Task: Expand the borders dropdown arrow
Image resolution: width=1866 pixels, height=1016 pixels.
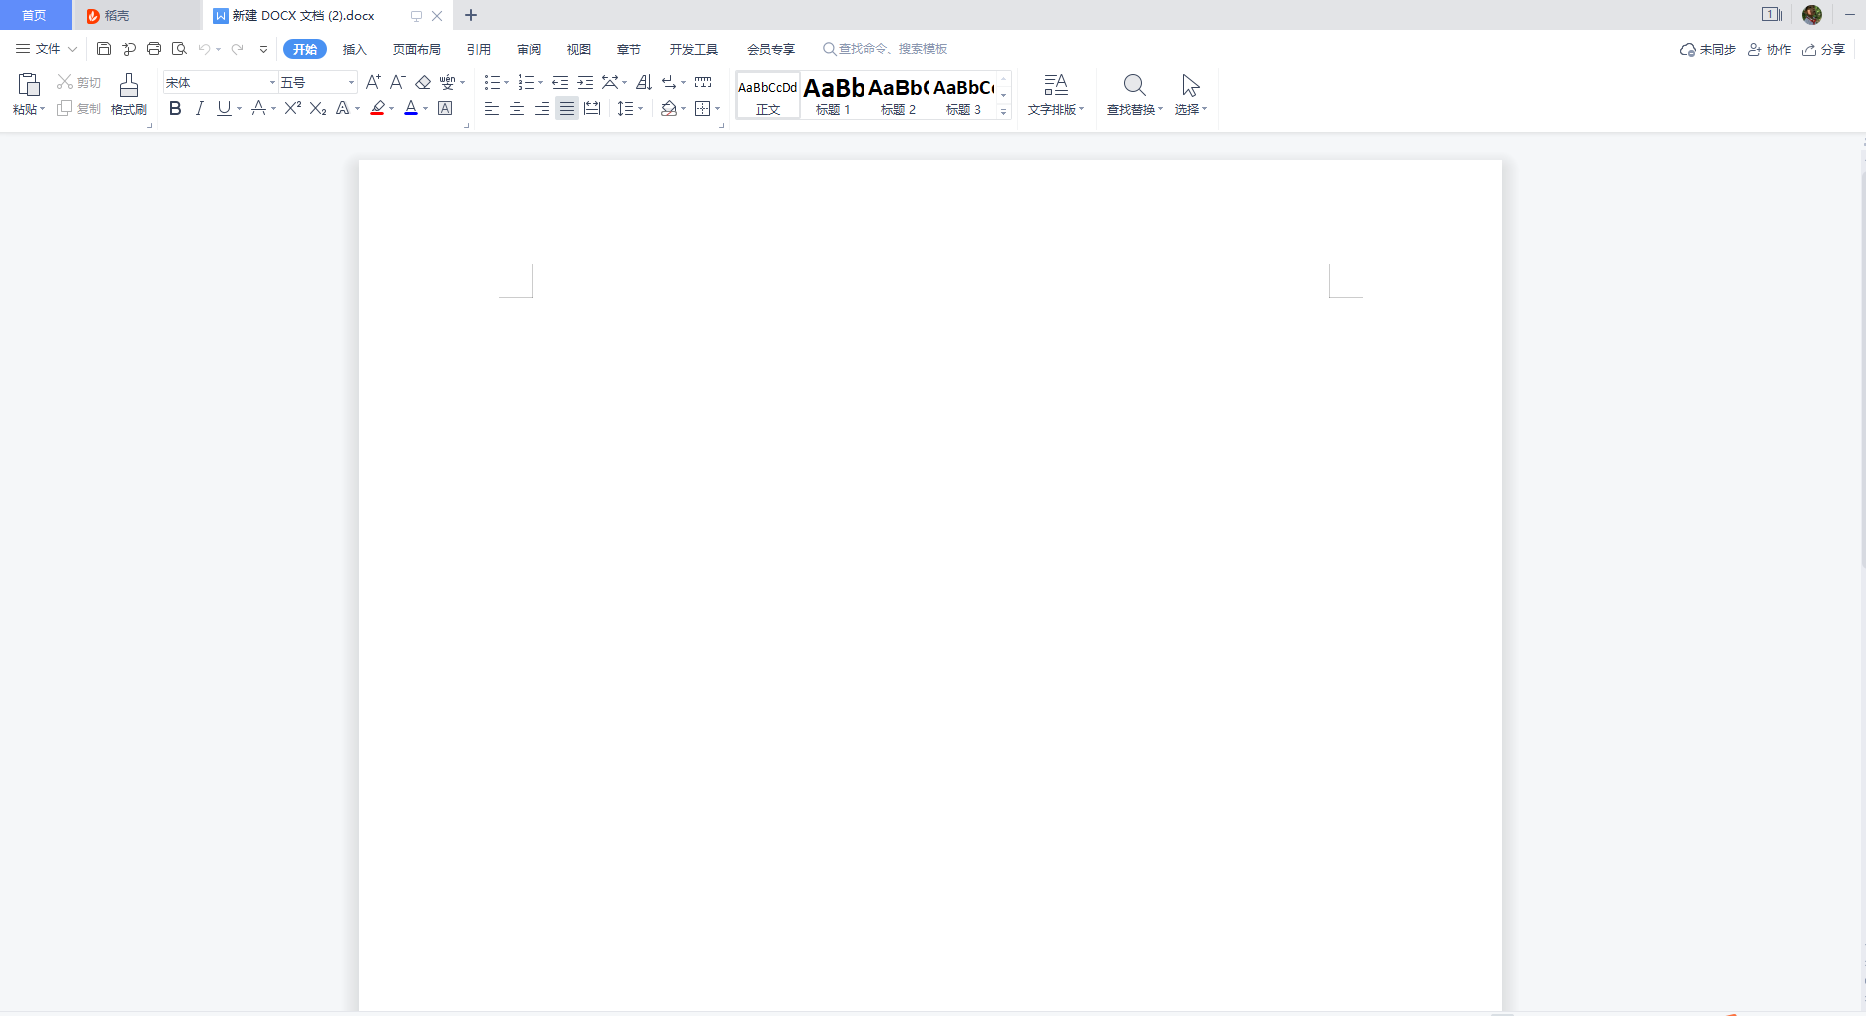Action: 717,109
